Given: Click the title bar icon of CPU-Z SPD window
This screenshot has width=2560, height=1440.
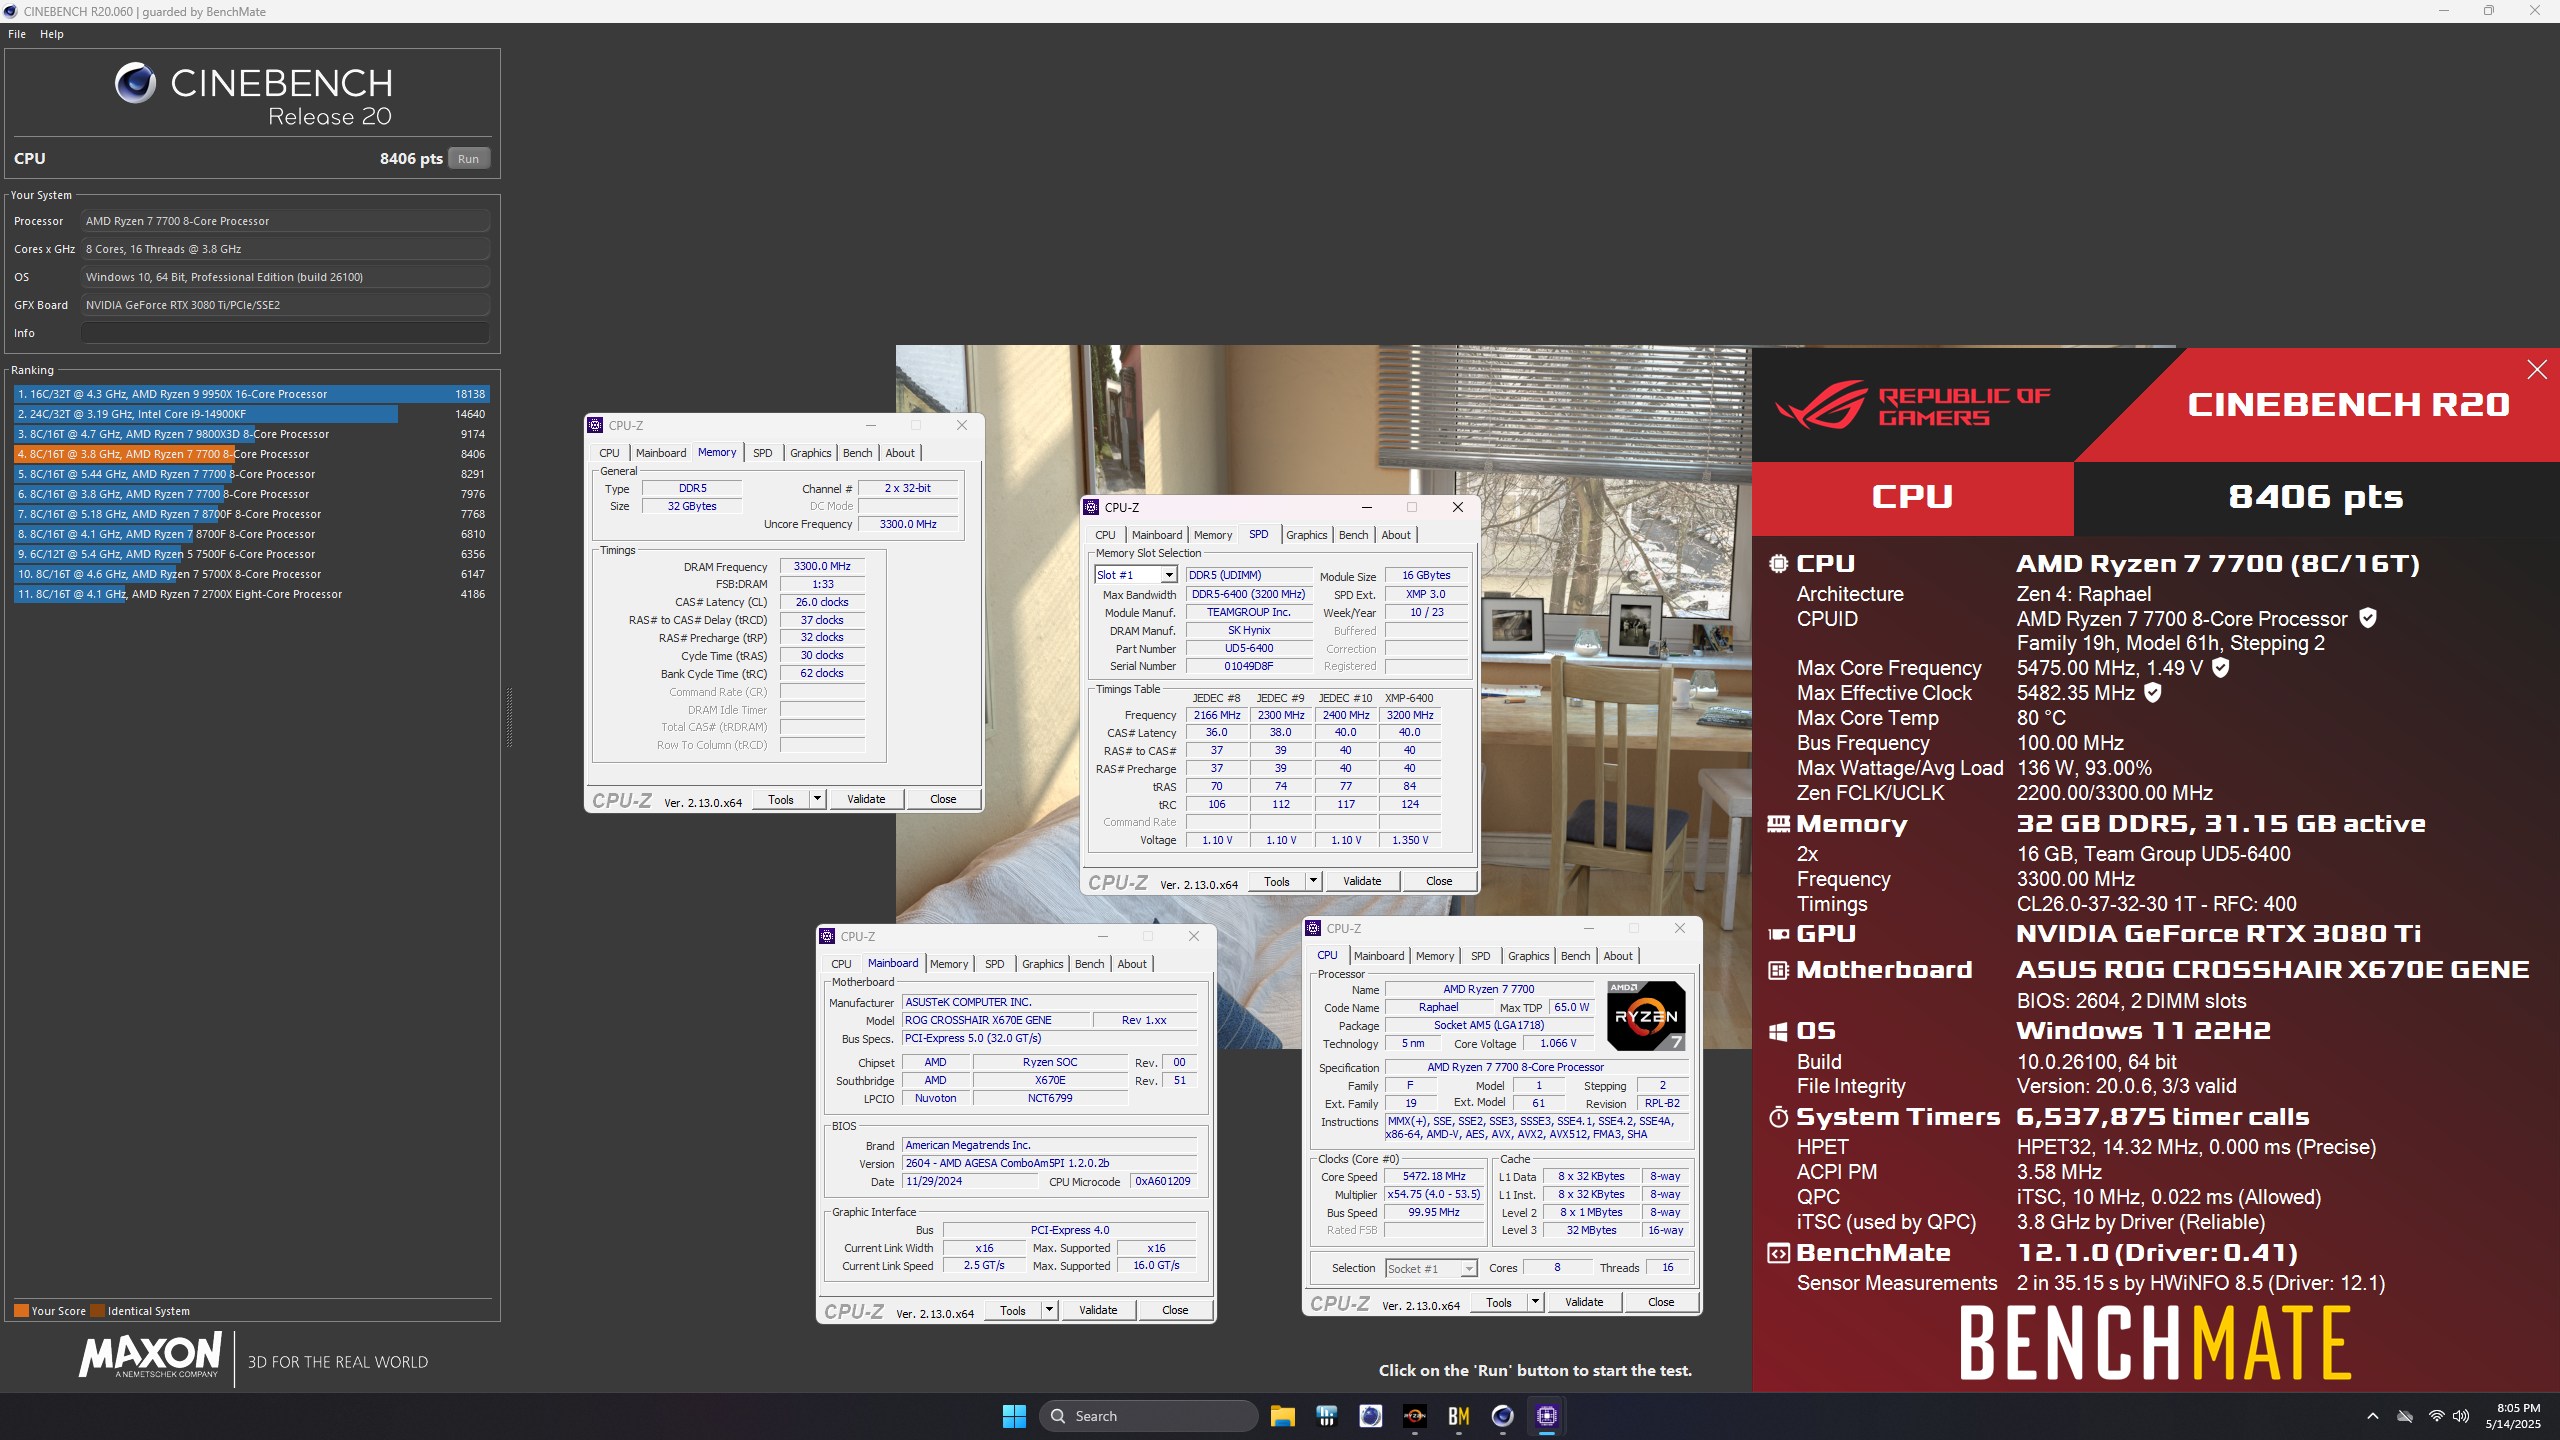Looking at the screenshot, I should coord(1092,507).
